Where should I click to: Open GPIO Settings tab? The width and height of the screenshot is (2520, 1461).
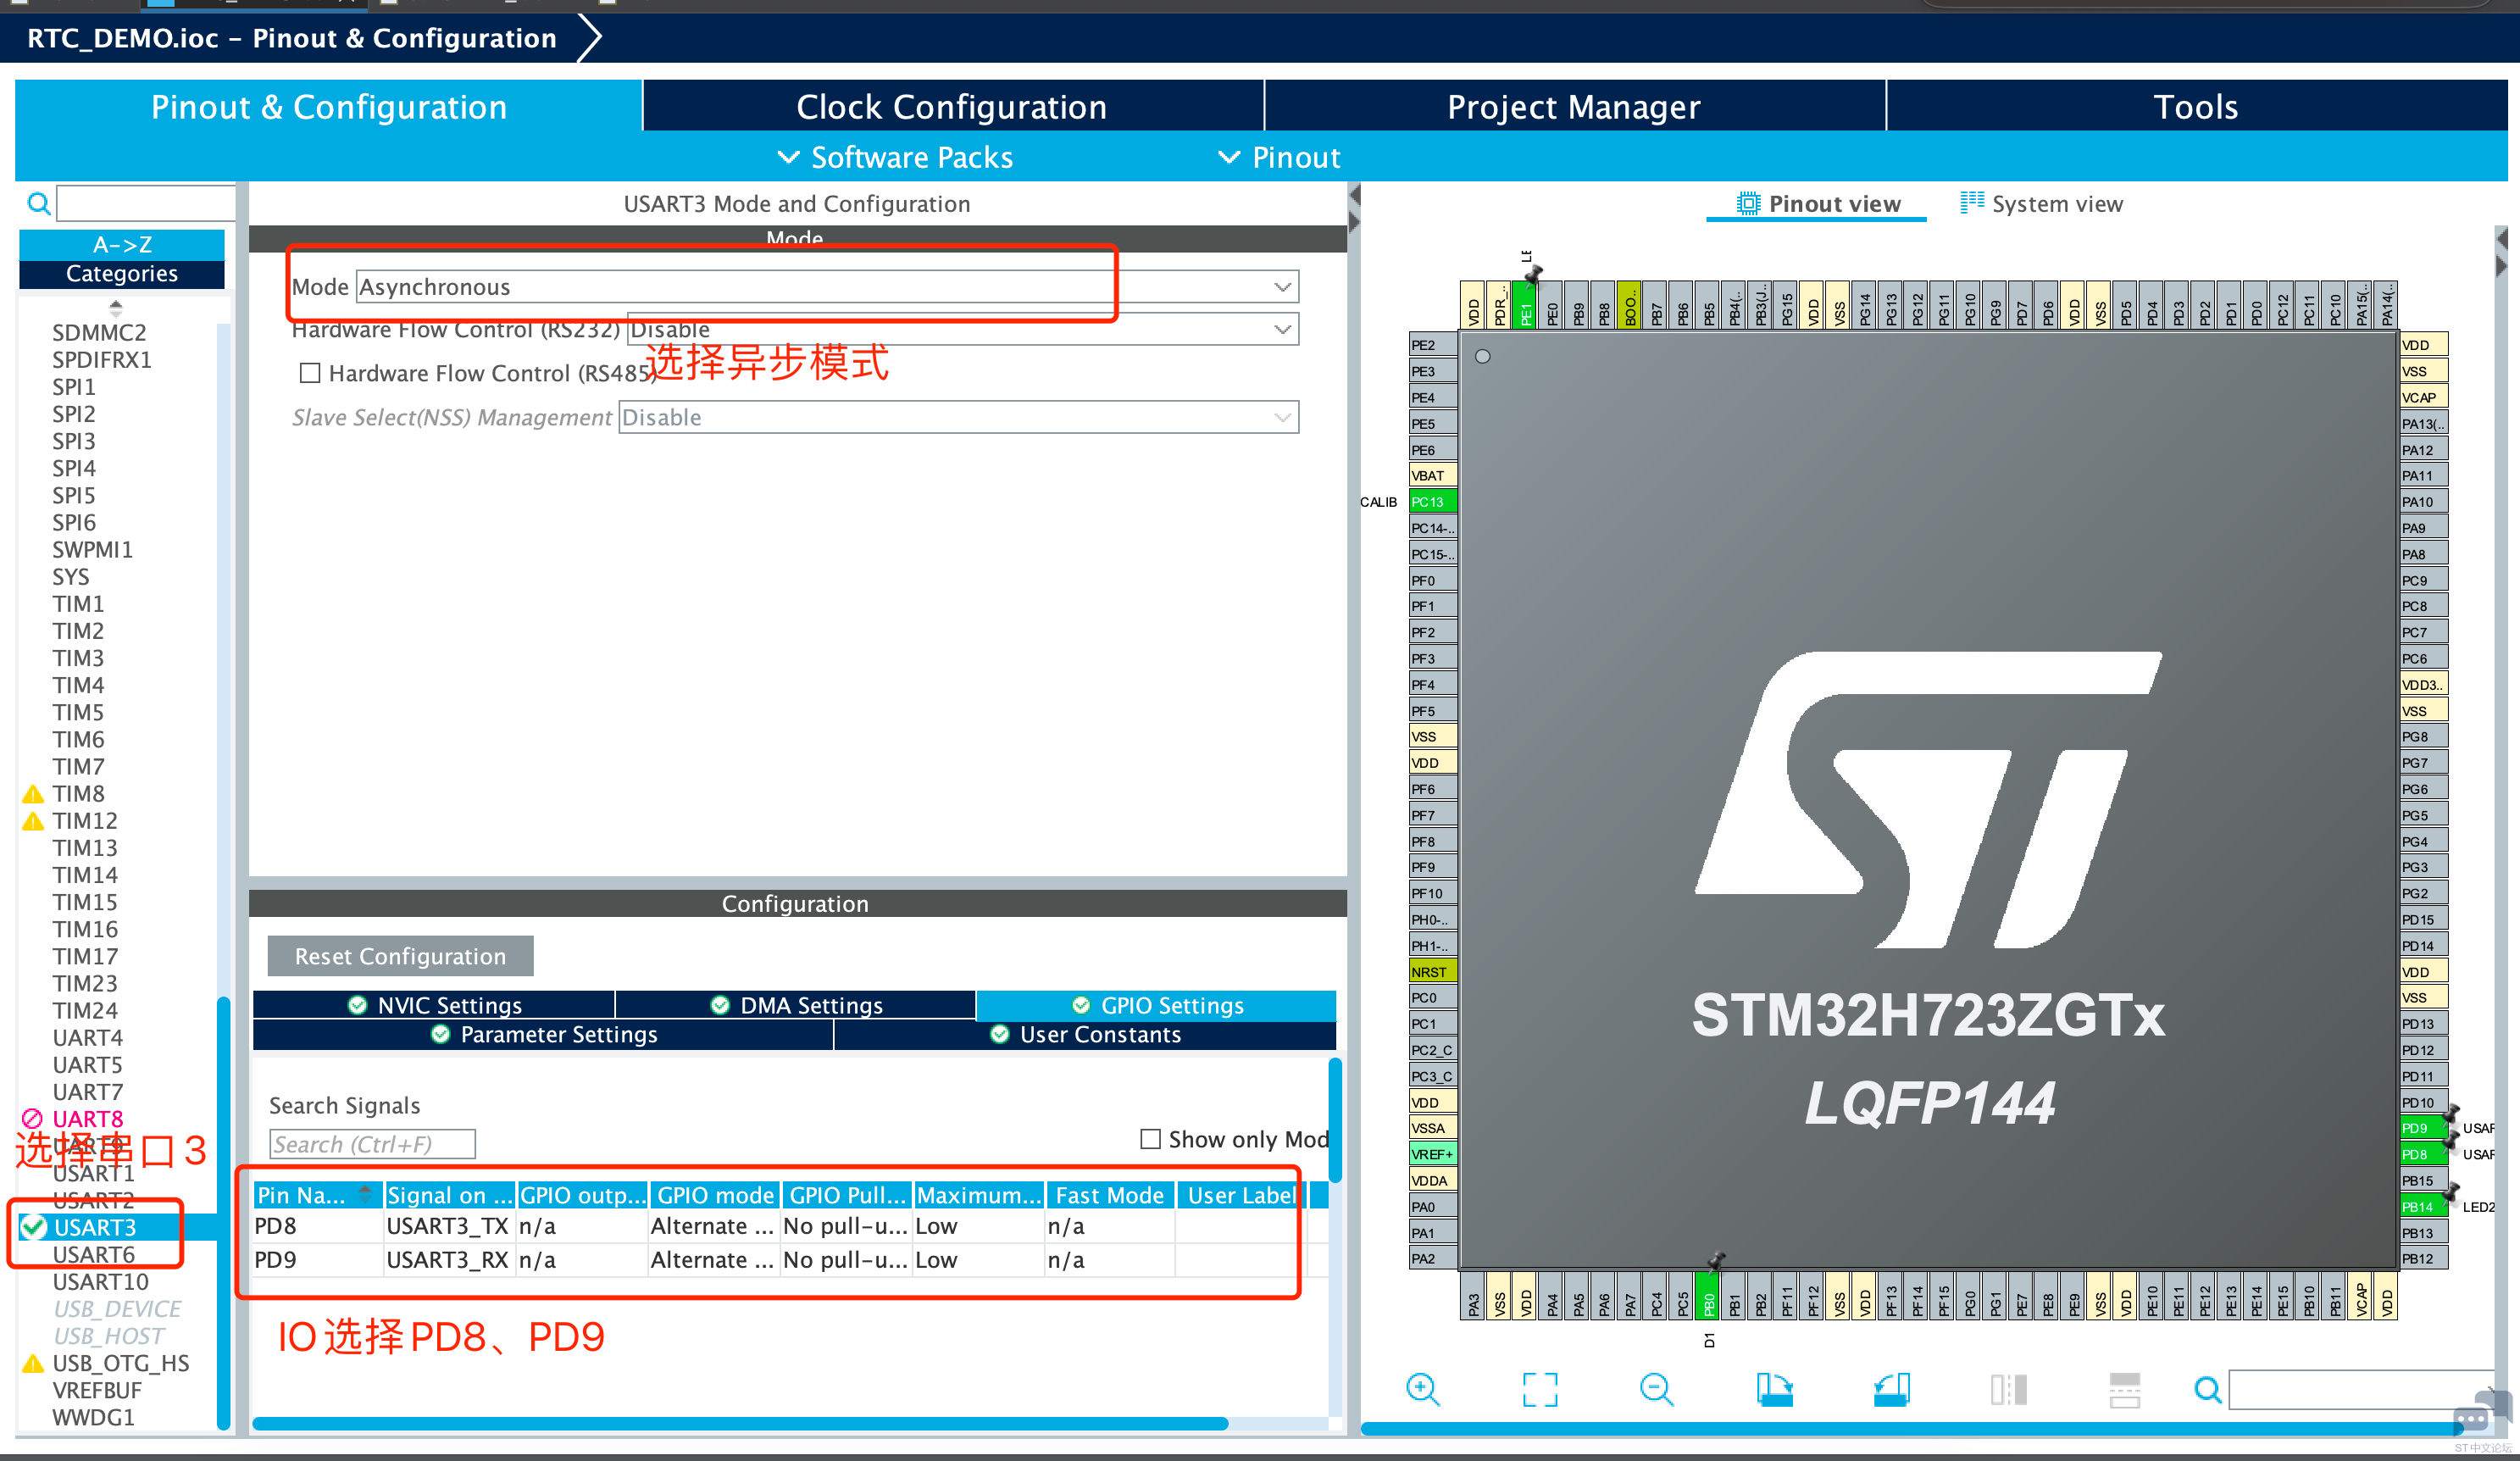(x=1157, y=1005)
